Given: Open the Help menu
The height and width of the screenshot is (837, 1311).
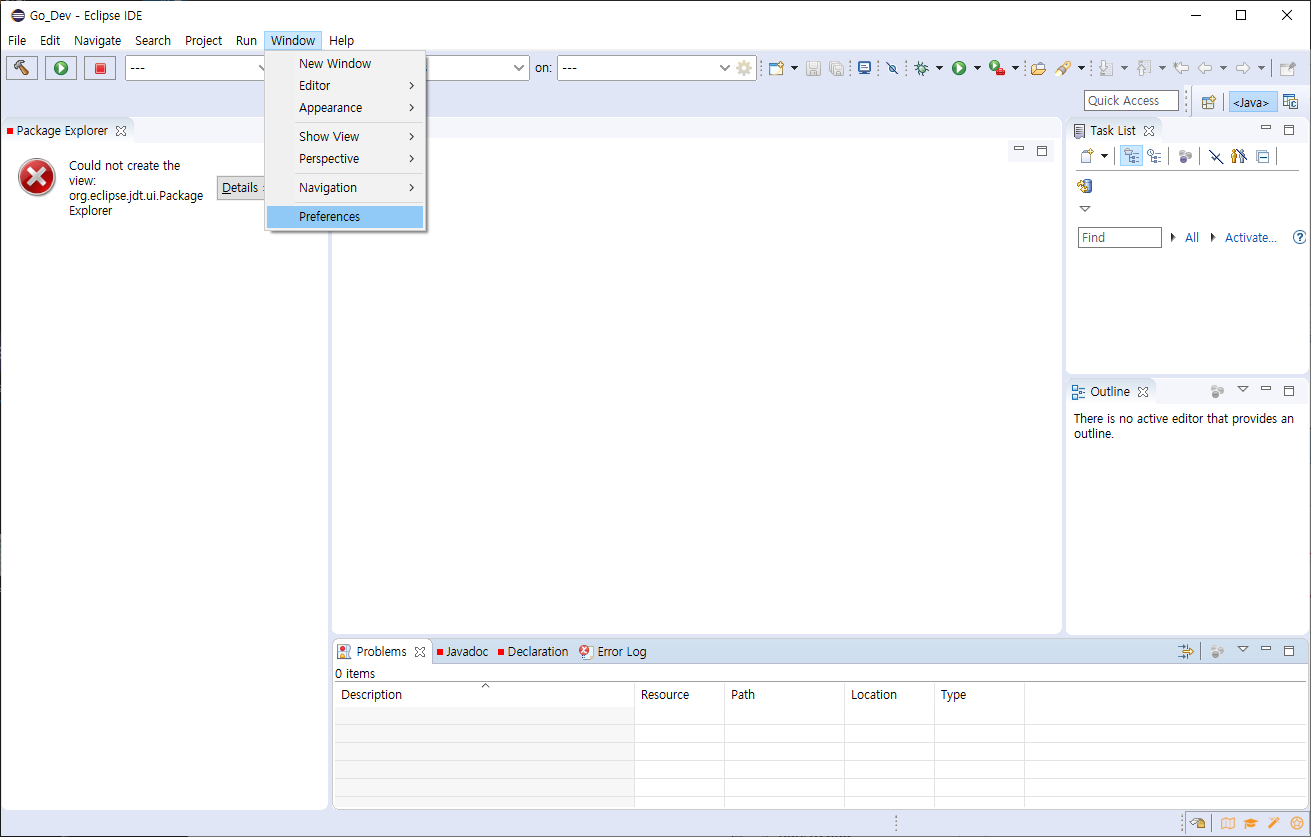Looking at the screenshot, I should 342,41.
